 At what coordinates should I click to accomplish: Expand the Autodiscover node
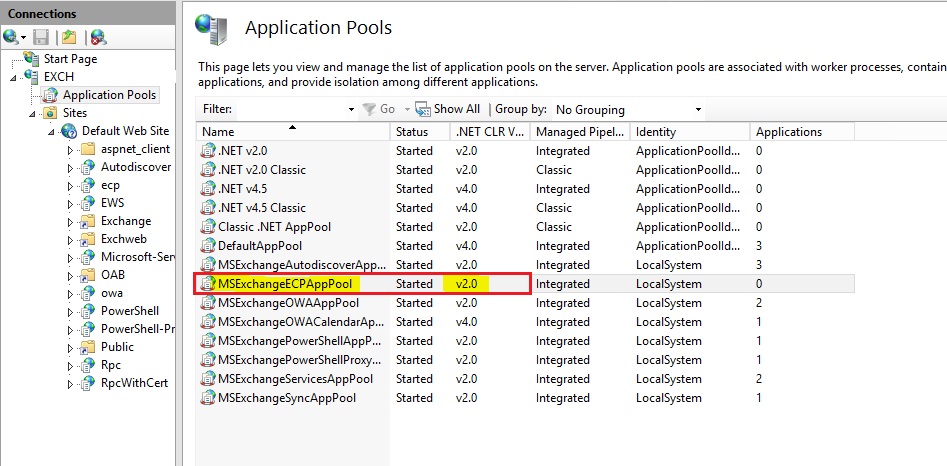(71, 168)
